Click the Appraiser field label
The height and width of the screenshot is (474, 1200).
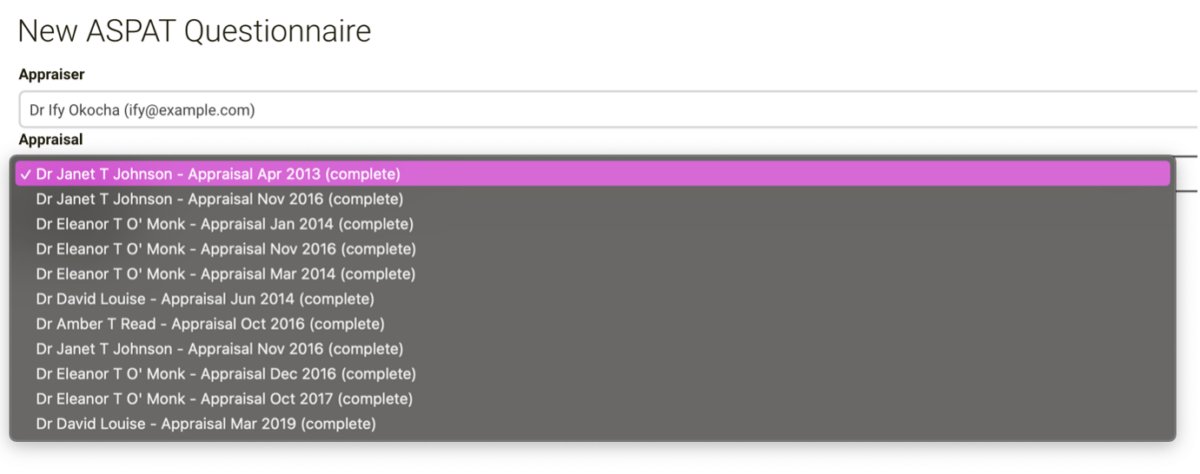(x=52, y=75)
